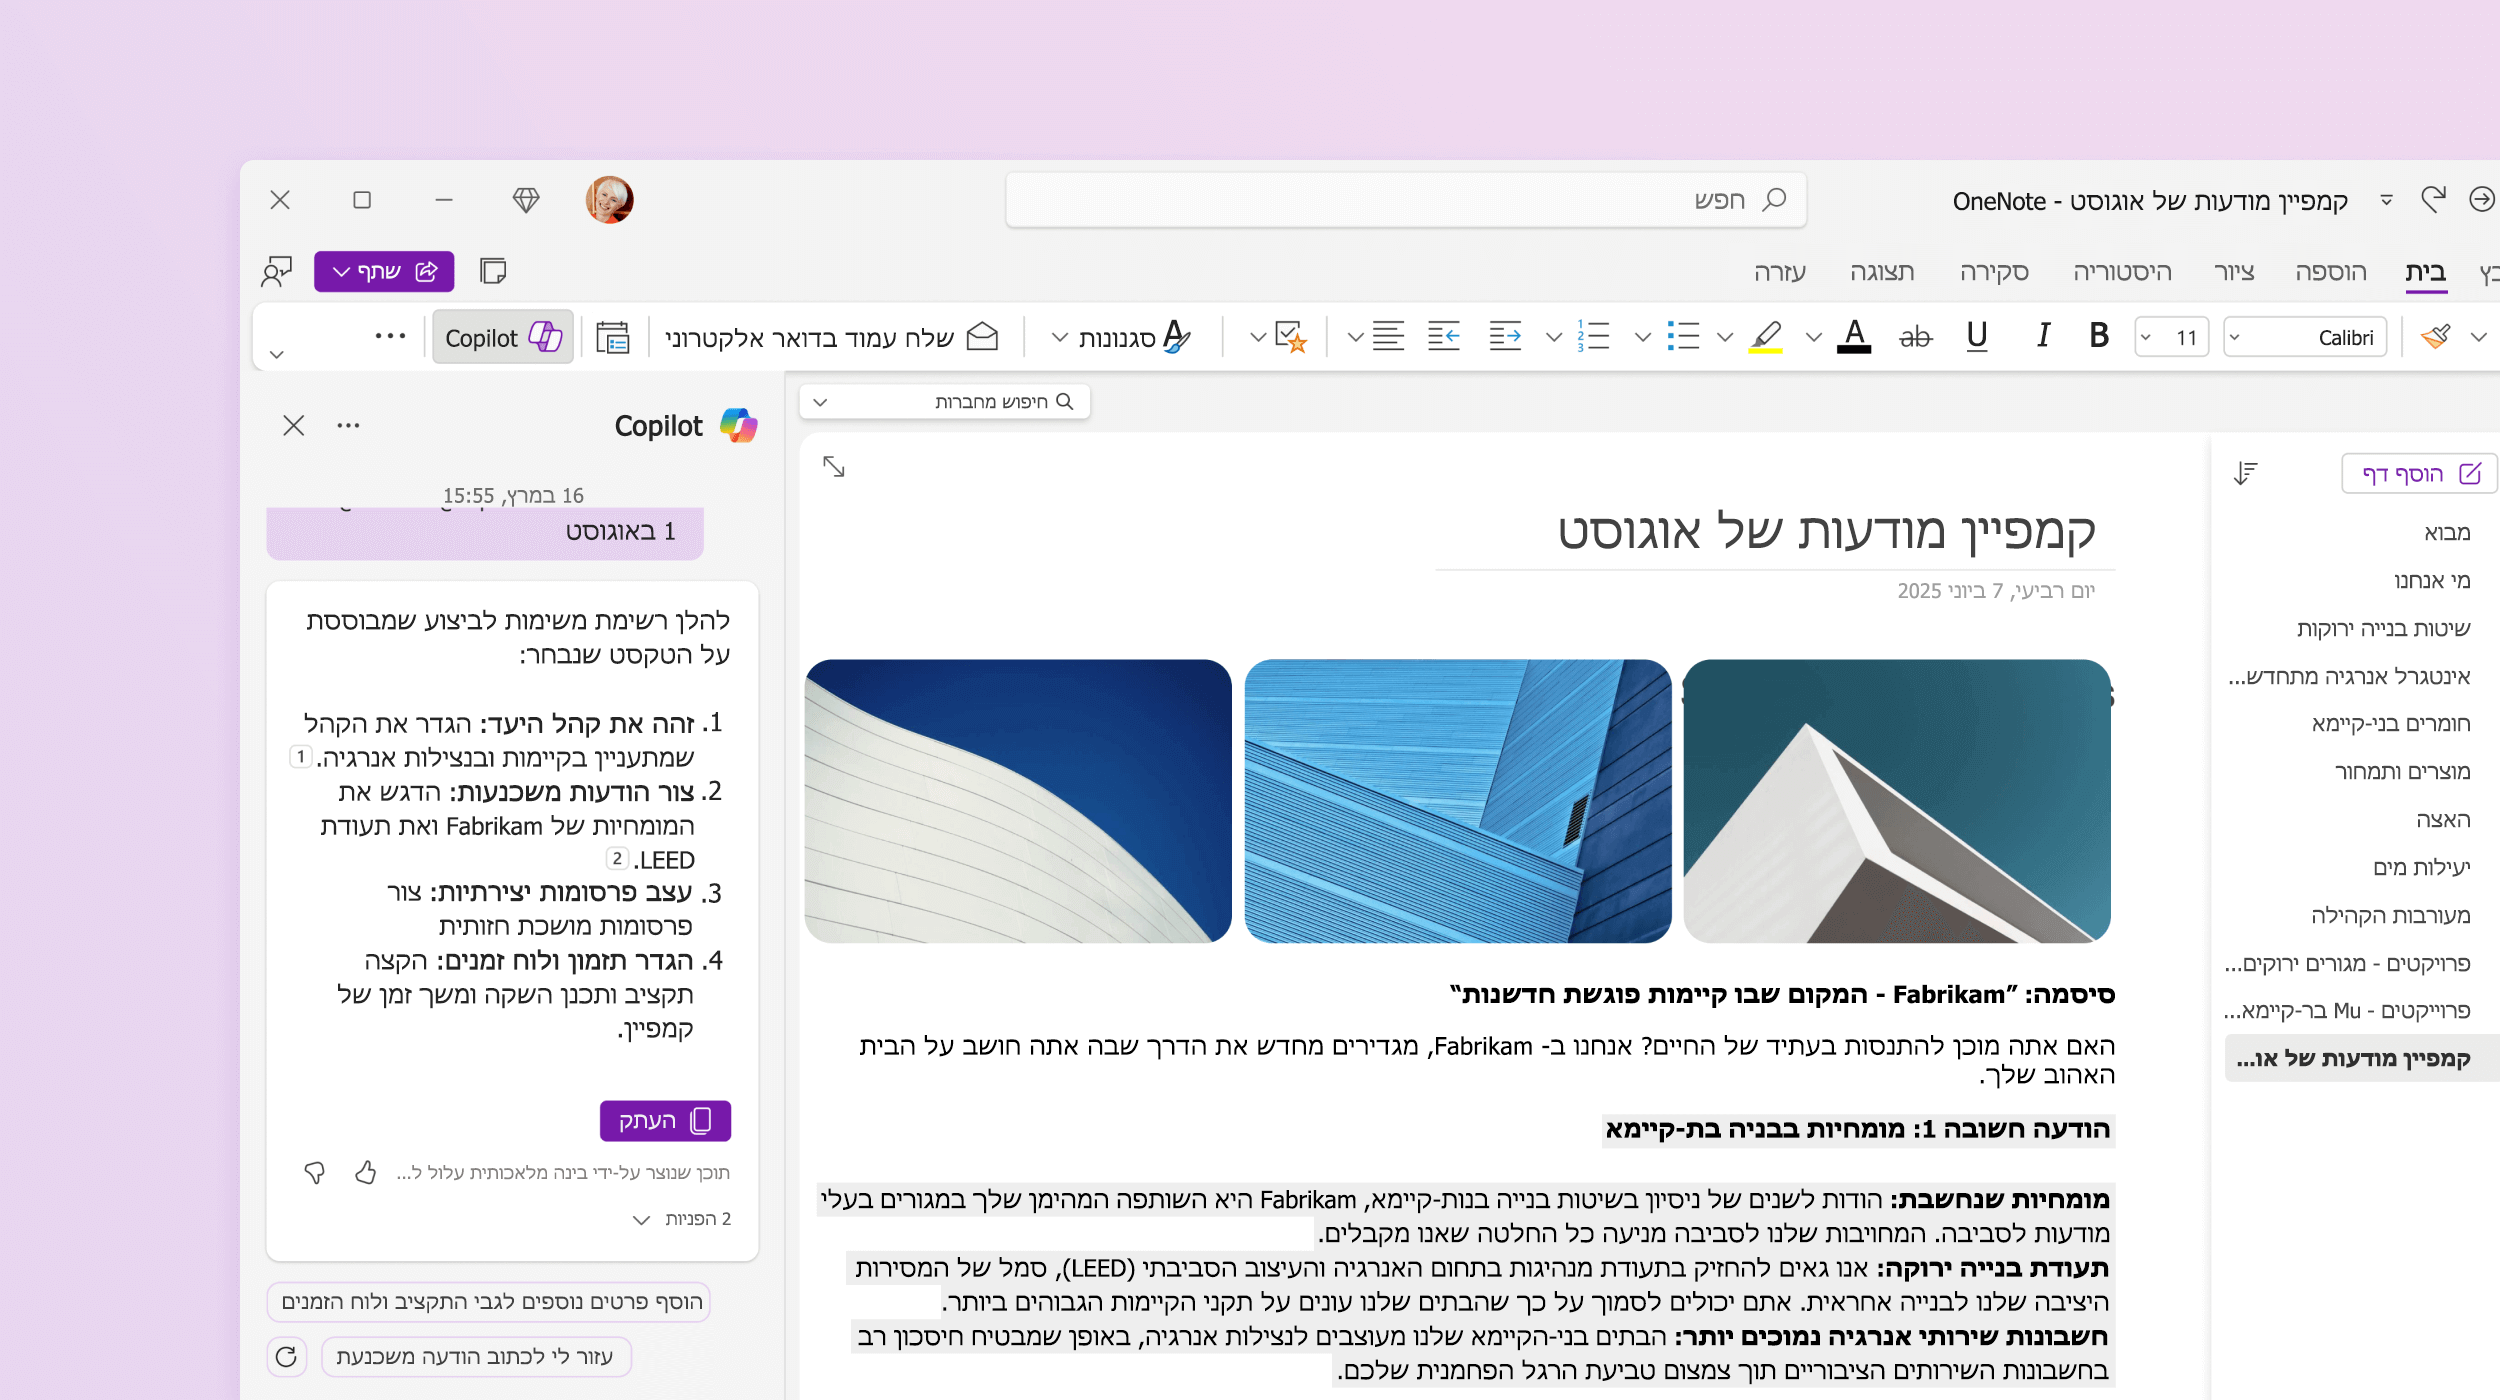
Task: Switch to the History (היסטוריה) tab
Action: [2122, 272]
